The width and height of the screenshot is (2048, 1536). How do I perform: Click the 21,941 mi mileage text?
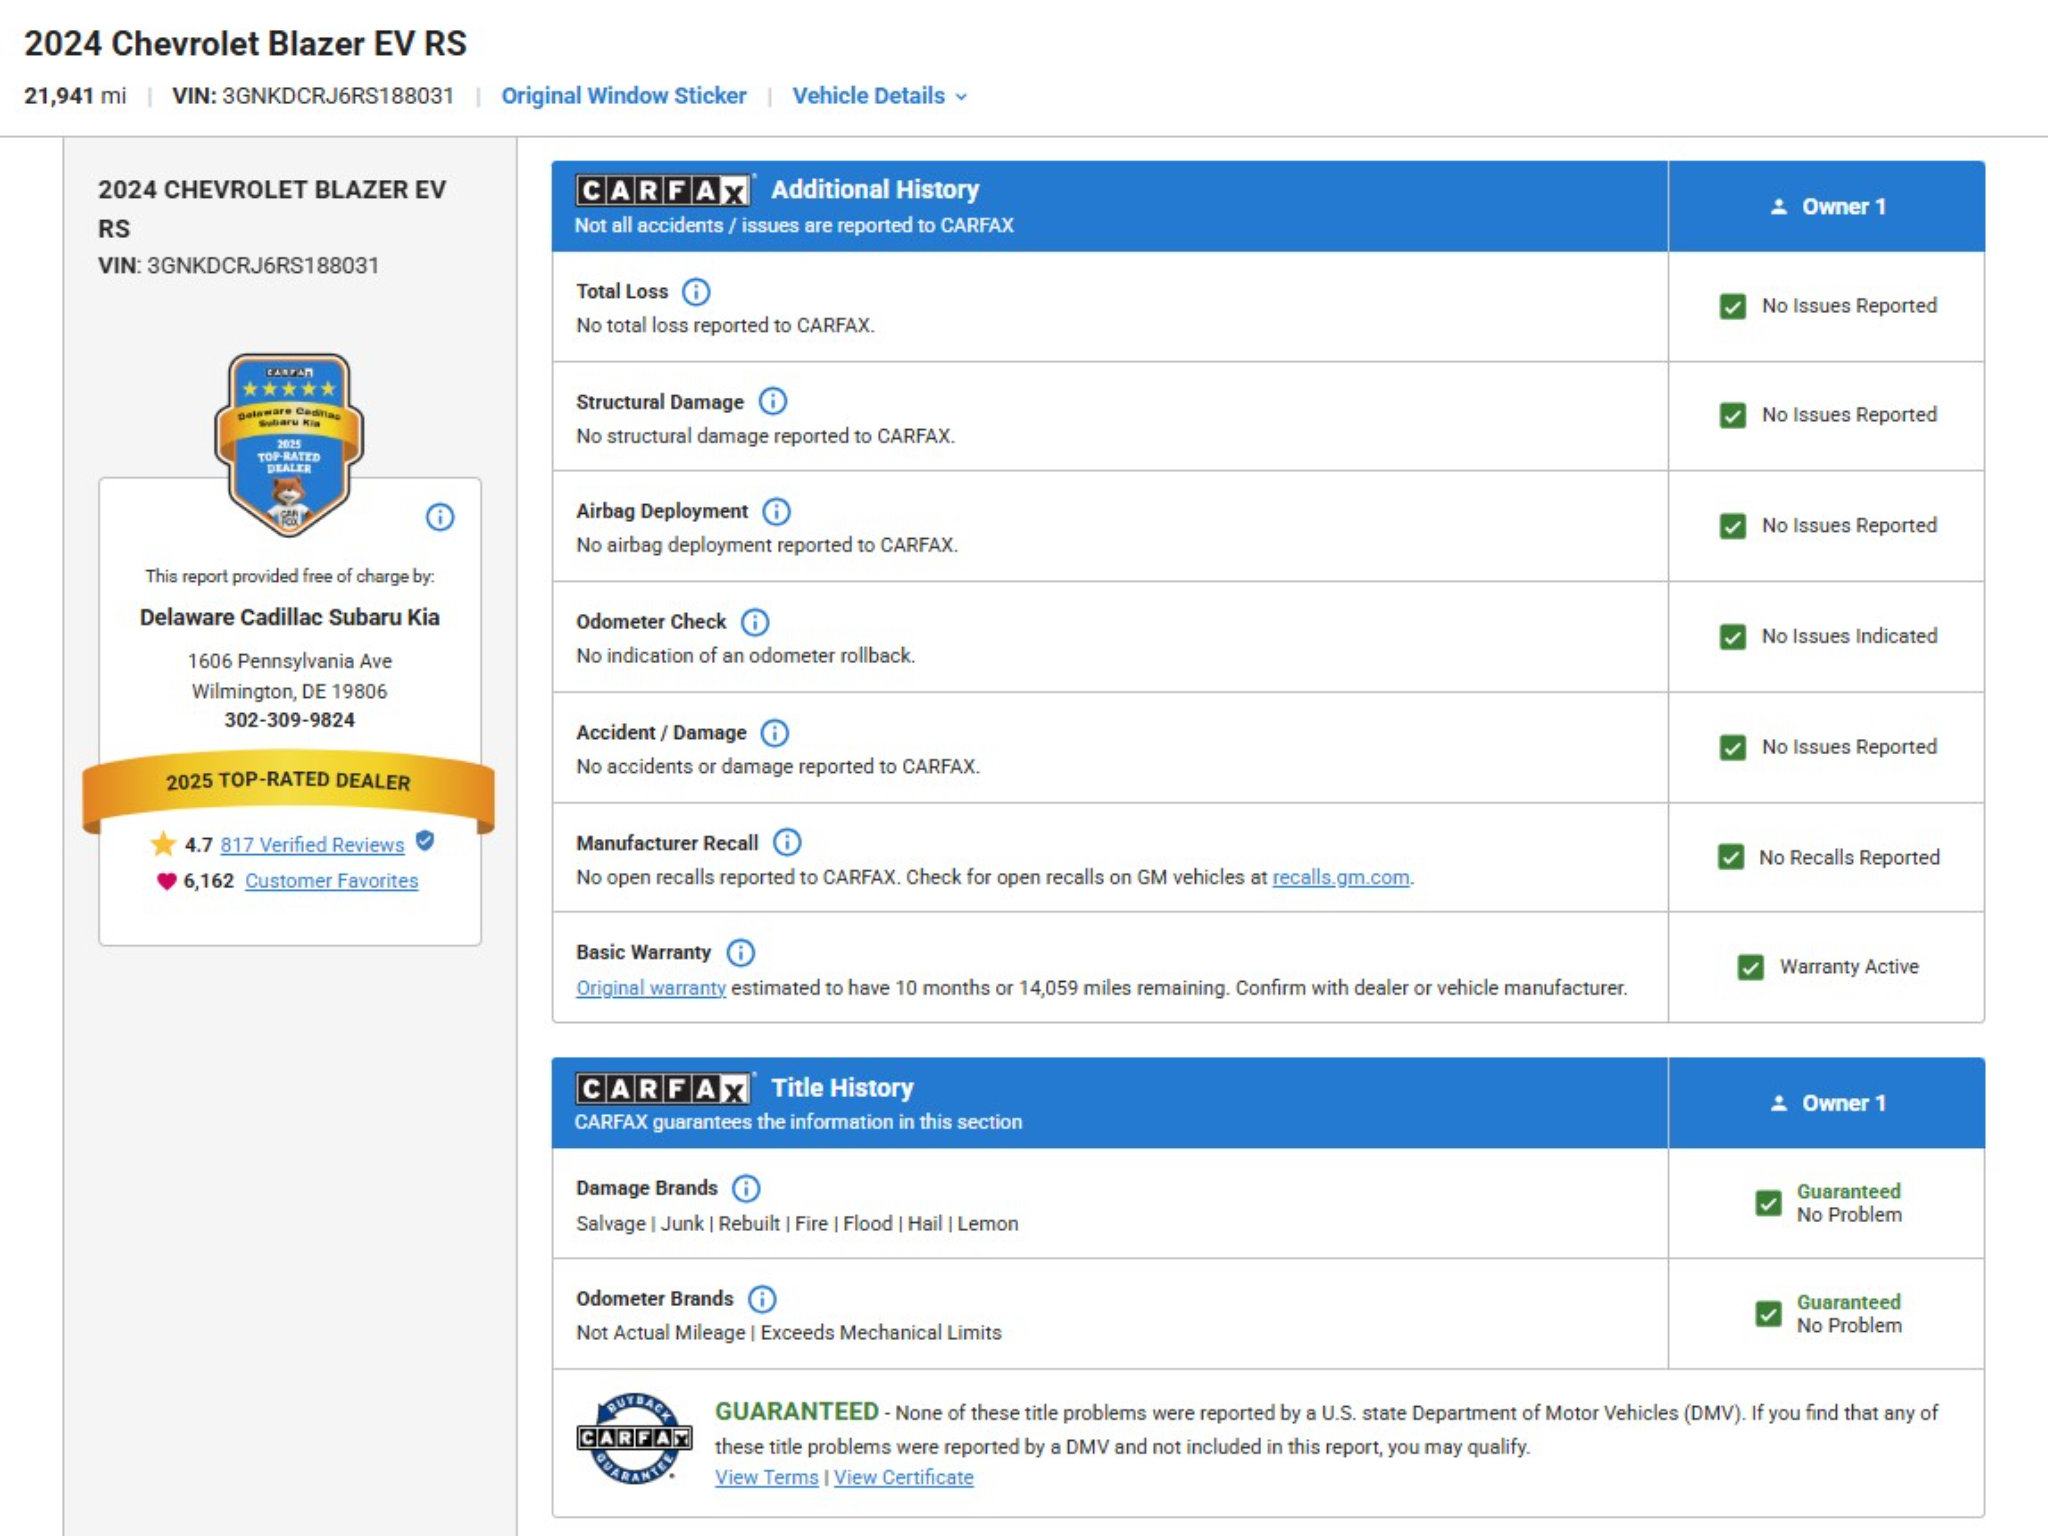[x=75, y=96]
